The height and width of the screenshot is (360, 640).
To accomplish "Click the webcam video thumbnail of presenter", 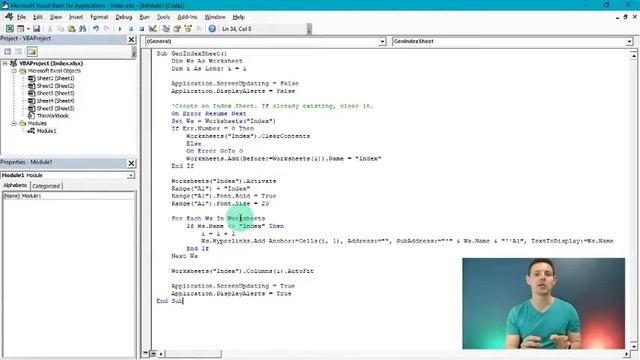I will pyautogui.click(x=543, y=303).
